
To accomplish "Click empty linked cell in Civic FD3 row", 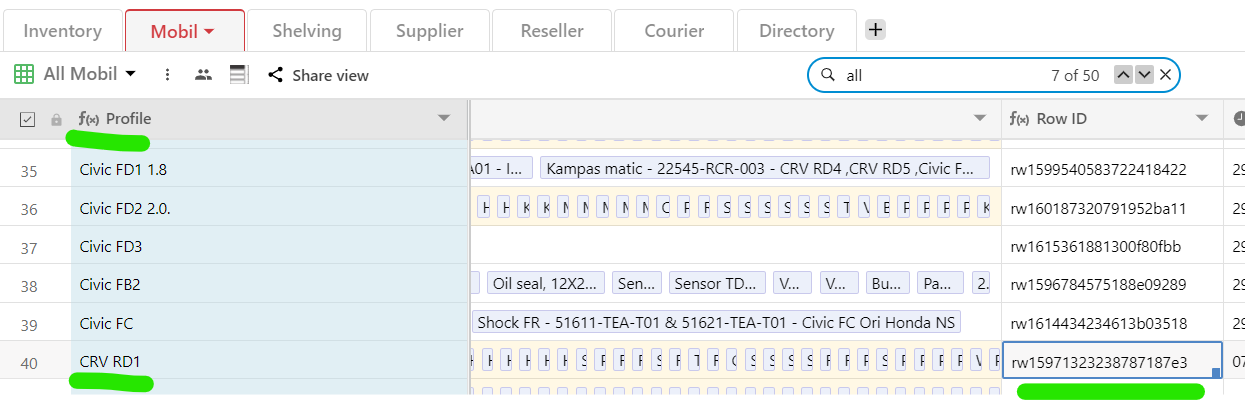I will [736, 246].
